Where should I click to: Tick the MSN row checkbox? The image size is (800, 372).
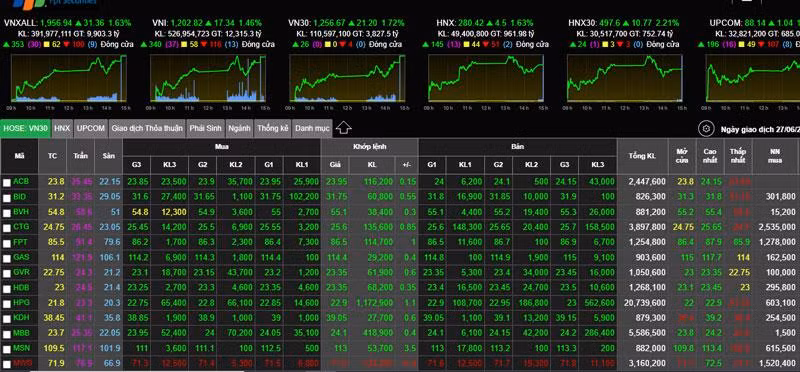tap(6, 350)
